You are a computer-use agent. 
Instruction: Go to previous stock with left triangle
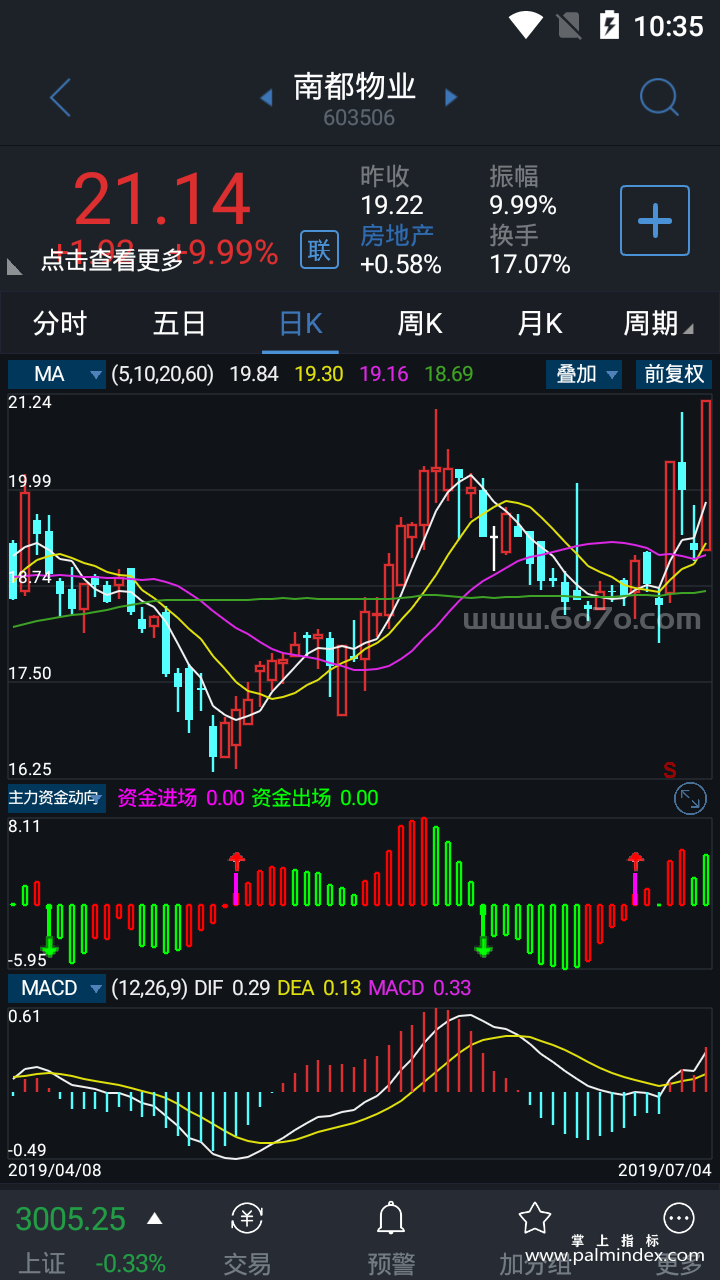pos(266,97)
